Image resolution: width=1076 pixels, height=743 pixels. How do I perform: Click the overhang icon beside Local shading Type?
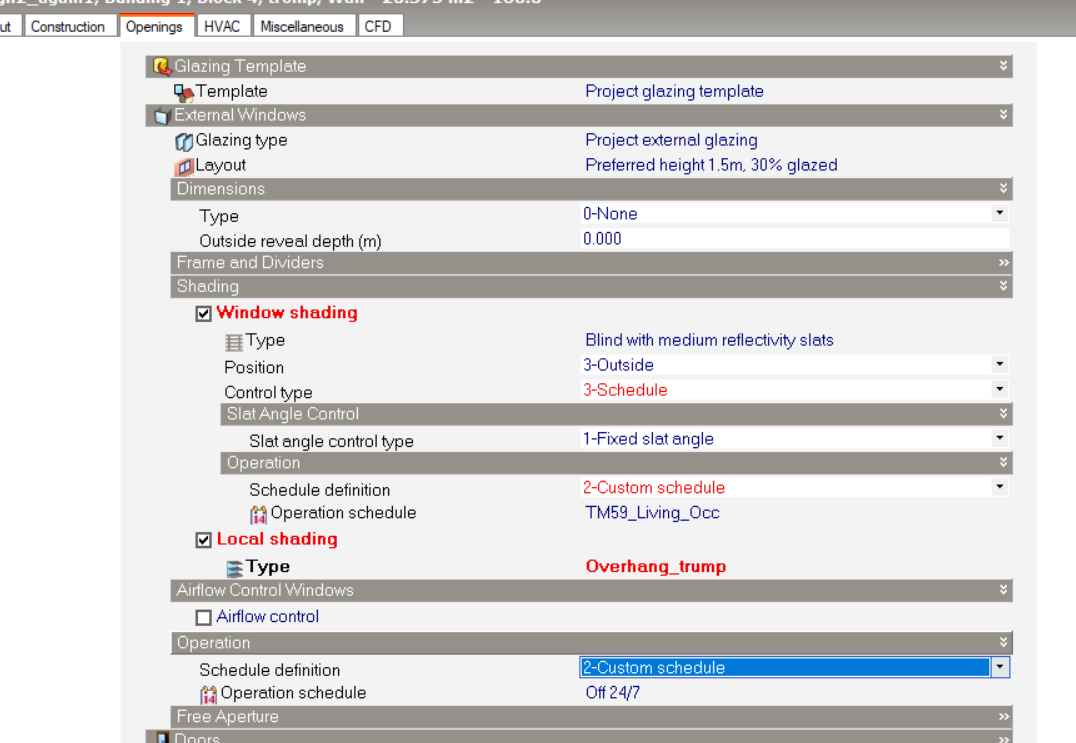pyautogui.click(x=234, y=568)
